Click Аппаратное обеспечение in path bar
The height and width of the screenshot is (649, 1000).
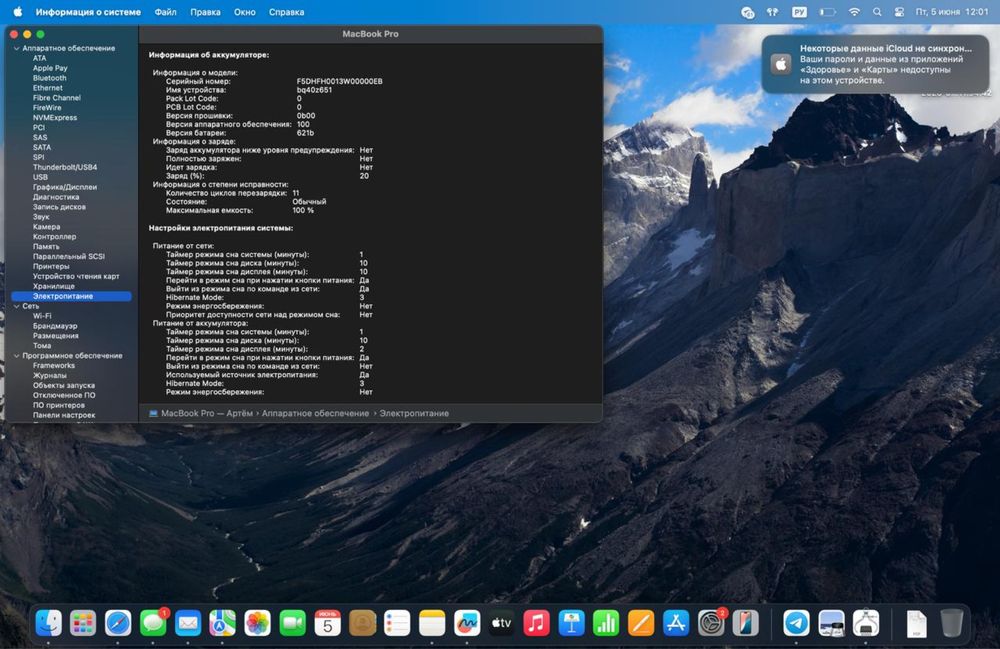[315, 413]
